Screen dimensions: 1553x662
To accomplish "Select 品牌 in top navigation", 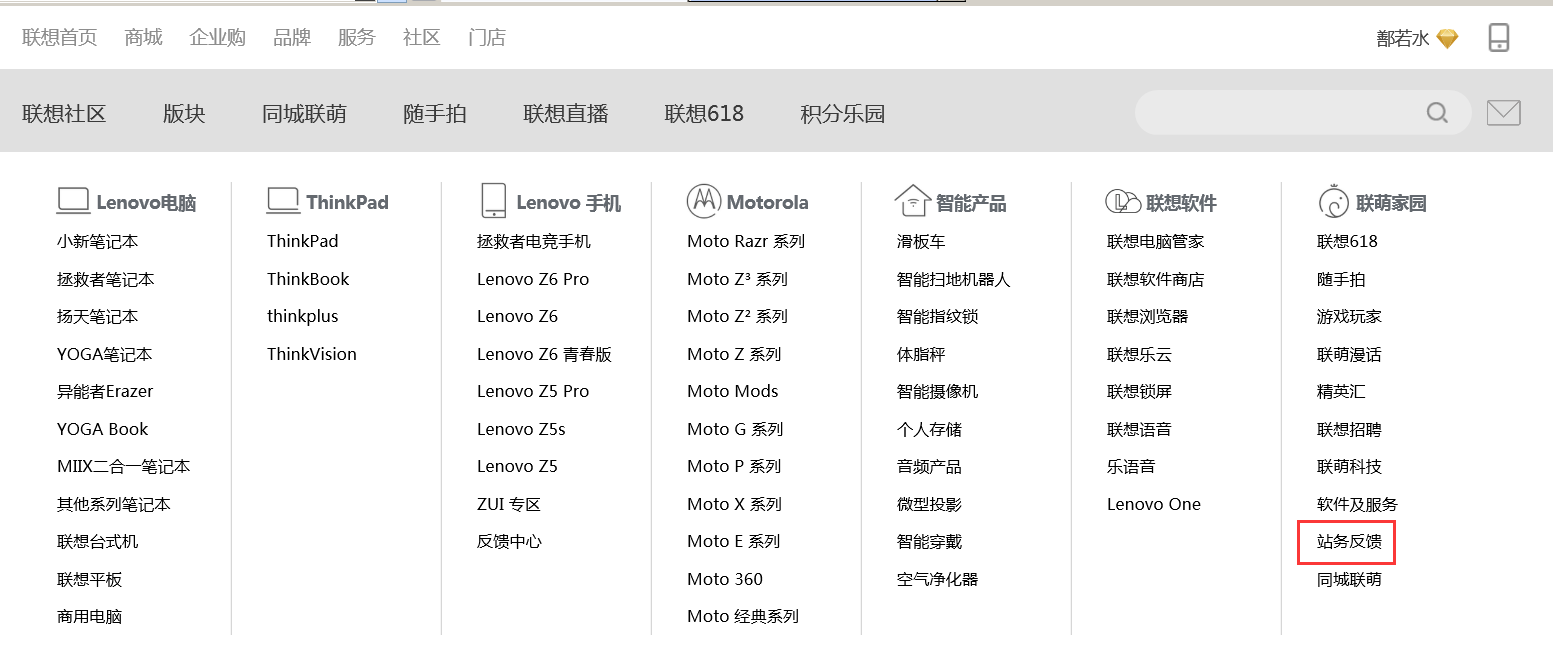I will pyautogui.click(x=292, y=38).
